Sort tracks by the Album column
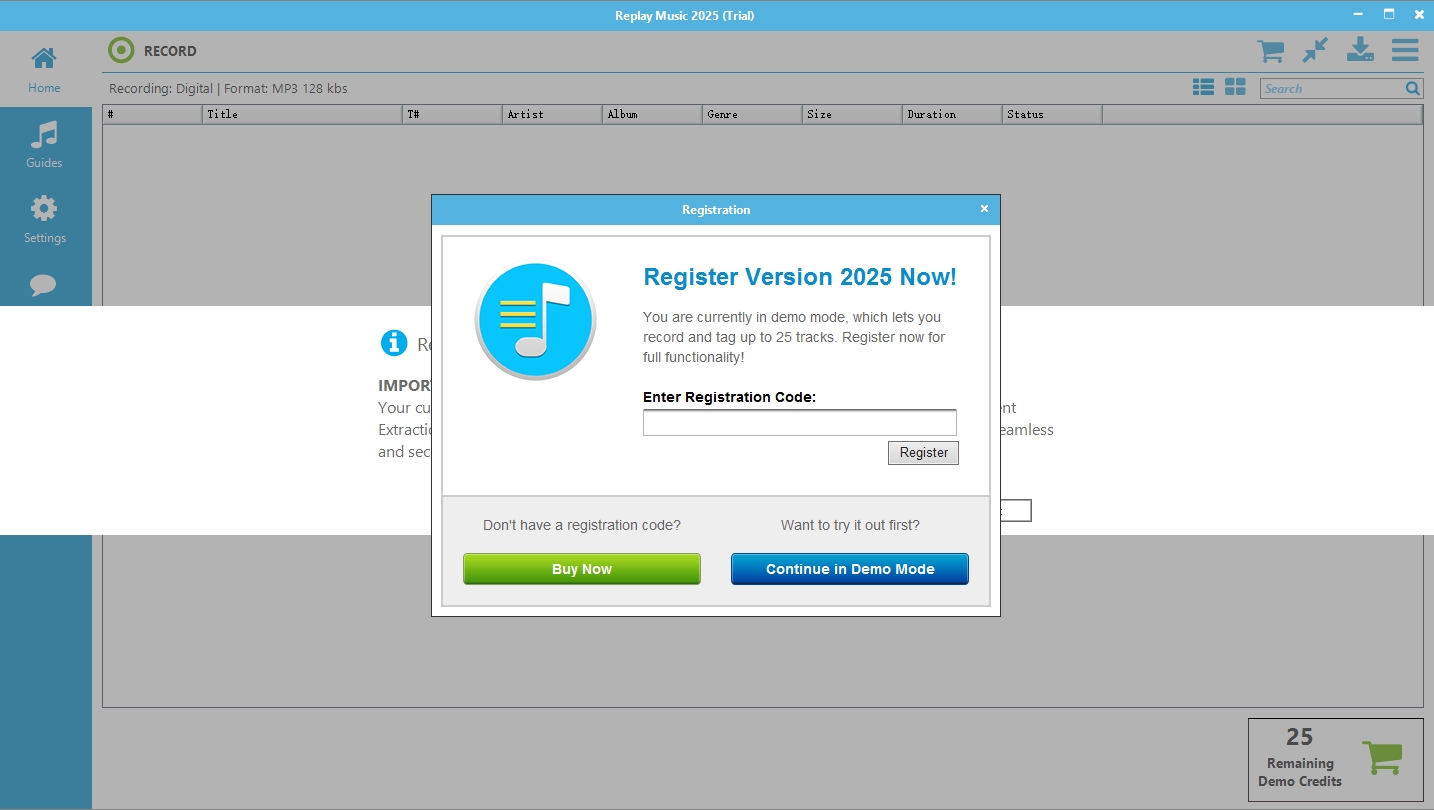The image size is (1434, 810). 652,114
